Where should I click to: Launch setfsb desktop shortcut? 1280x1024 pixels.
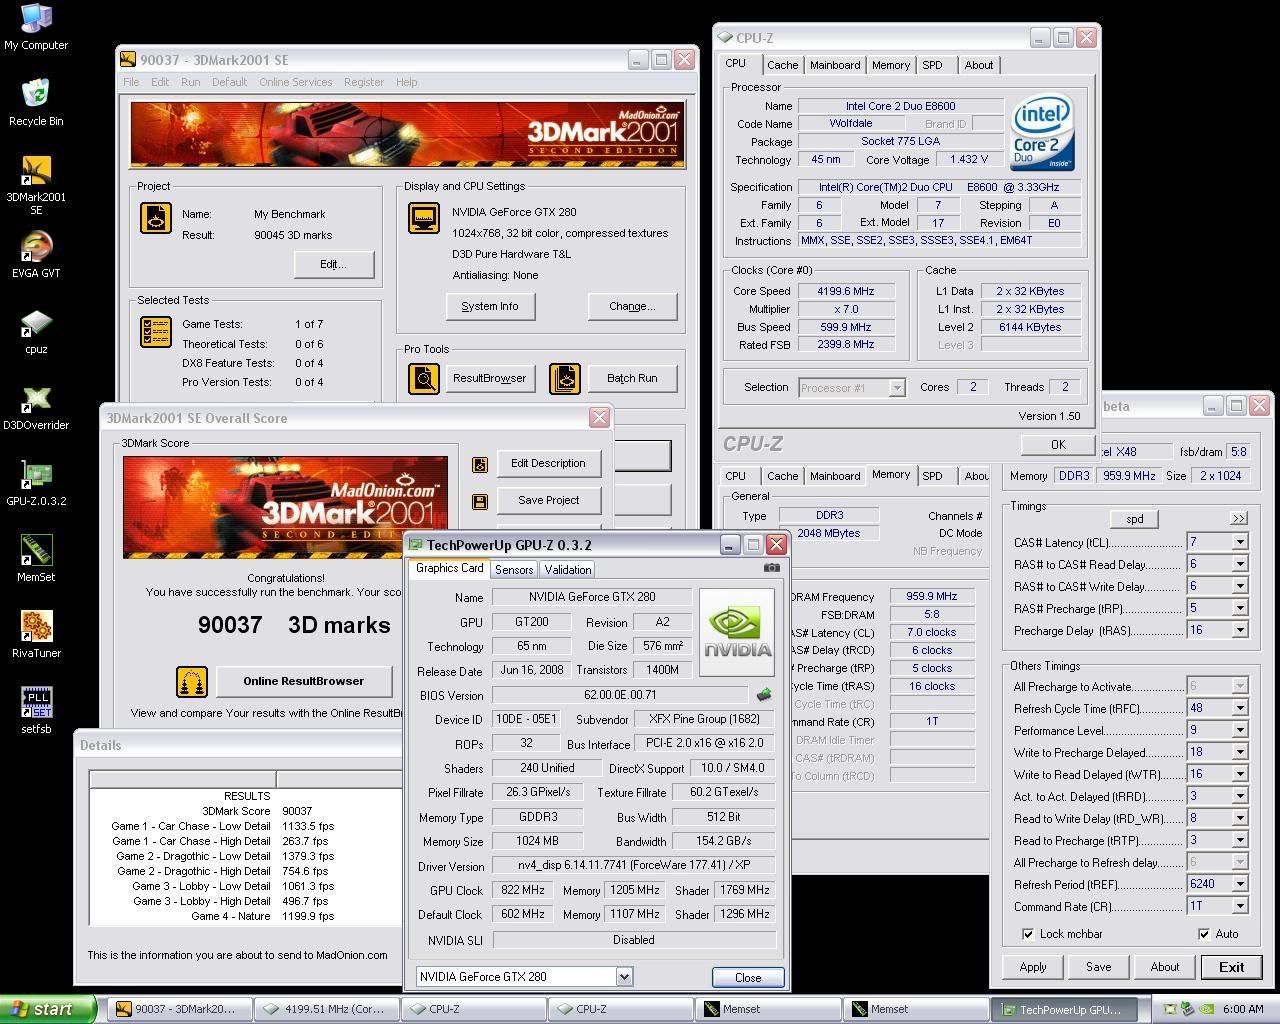pyautogui.click(x=36, y=711)
